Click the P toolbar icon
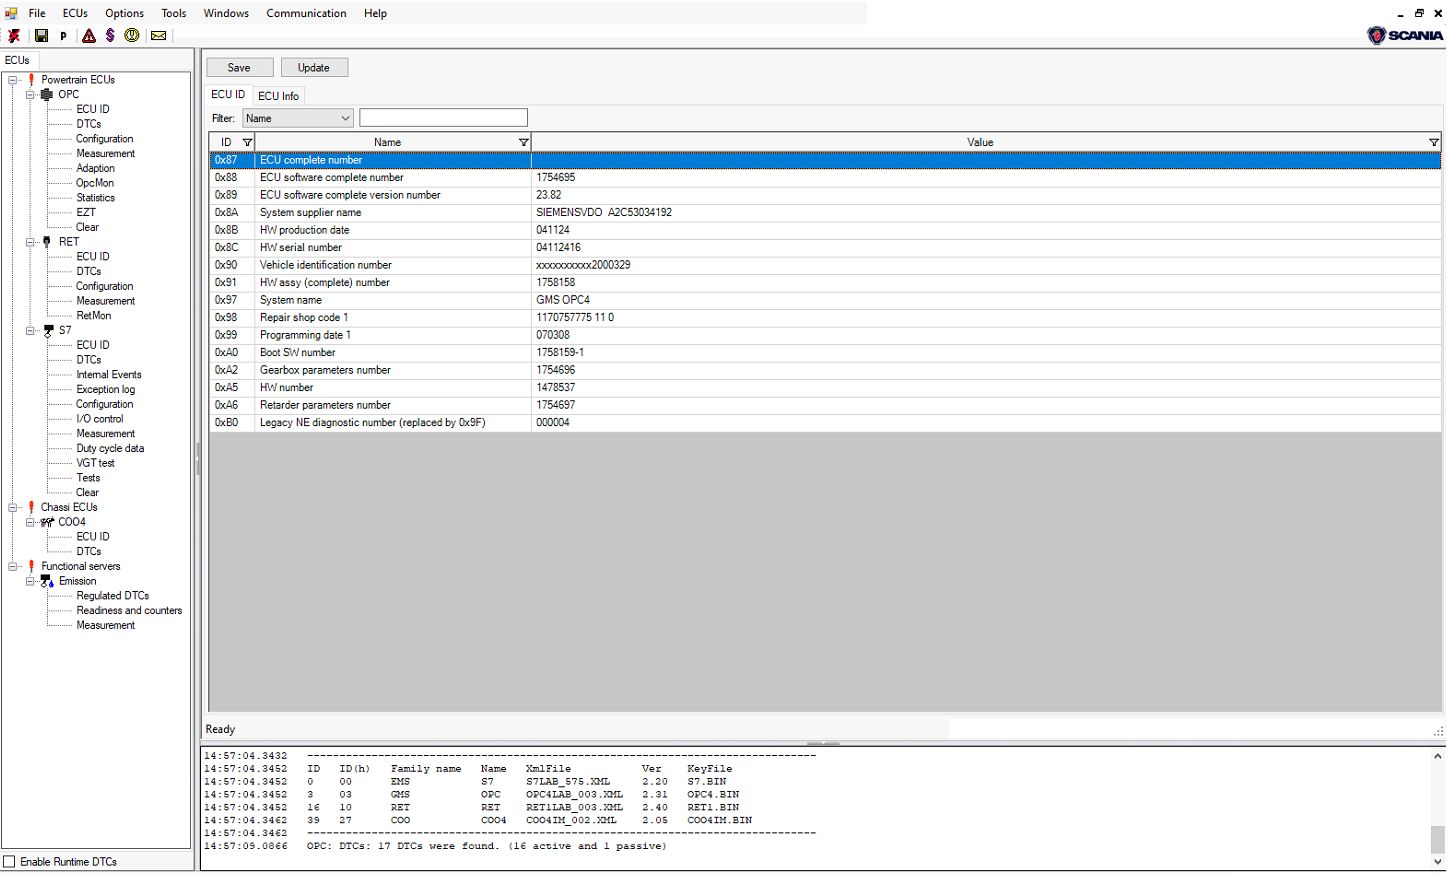The height and width of the screenshot is (873, 1448). 62,35
